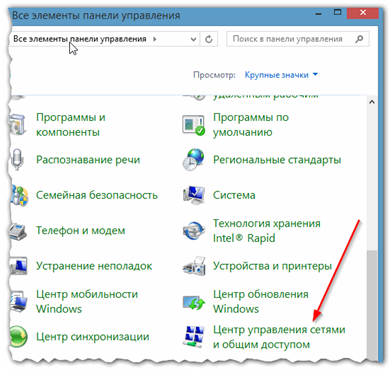The image size is (392, 372).
Task: Click the Devices and Printers icon
Action: click(193, 266)
